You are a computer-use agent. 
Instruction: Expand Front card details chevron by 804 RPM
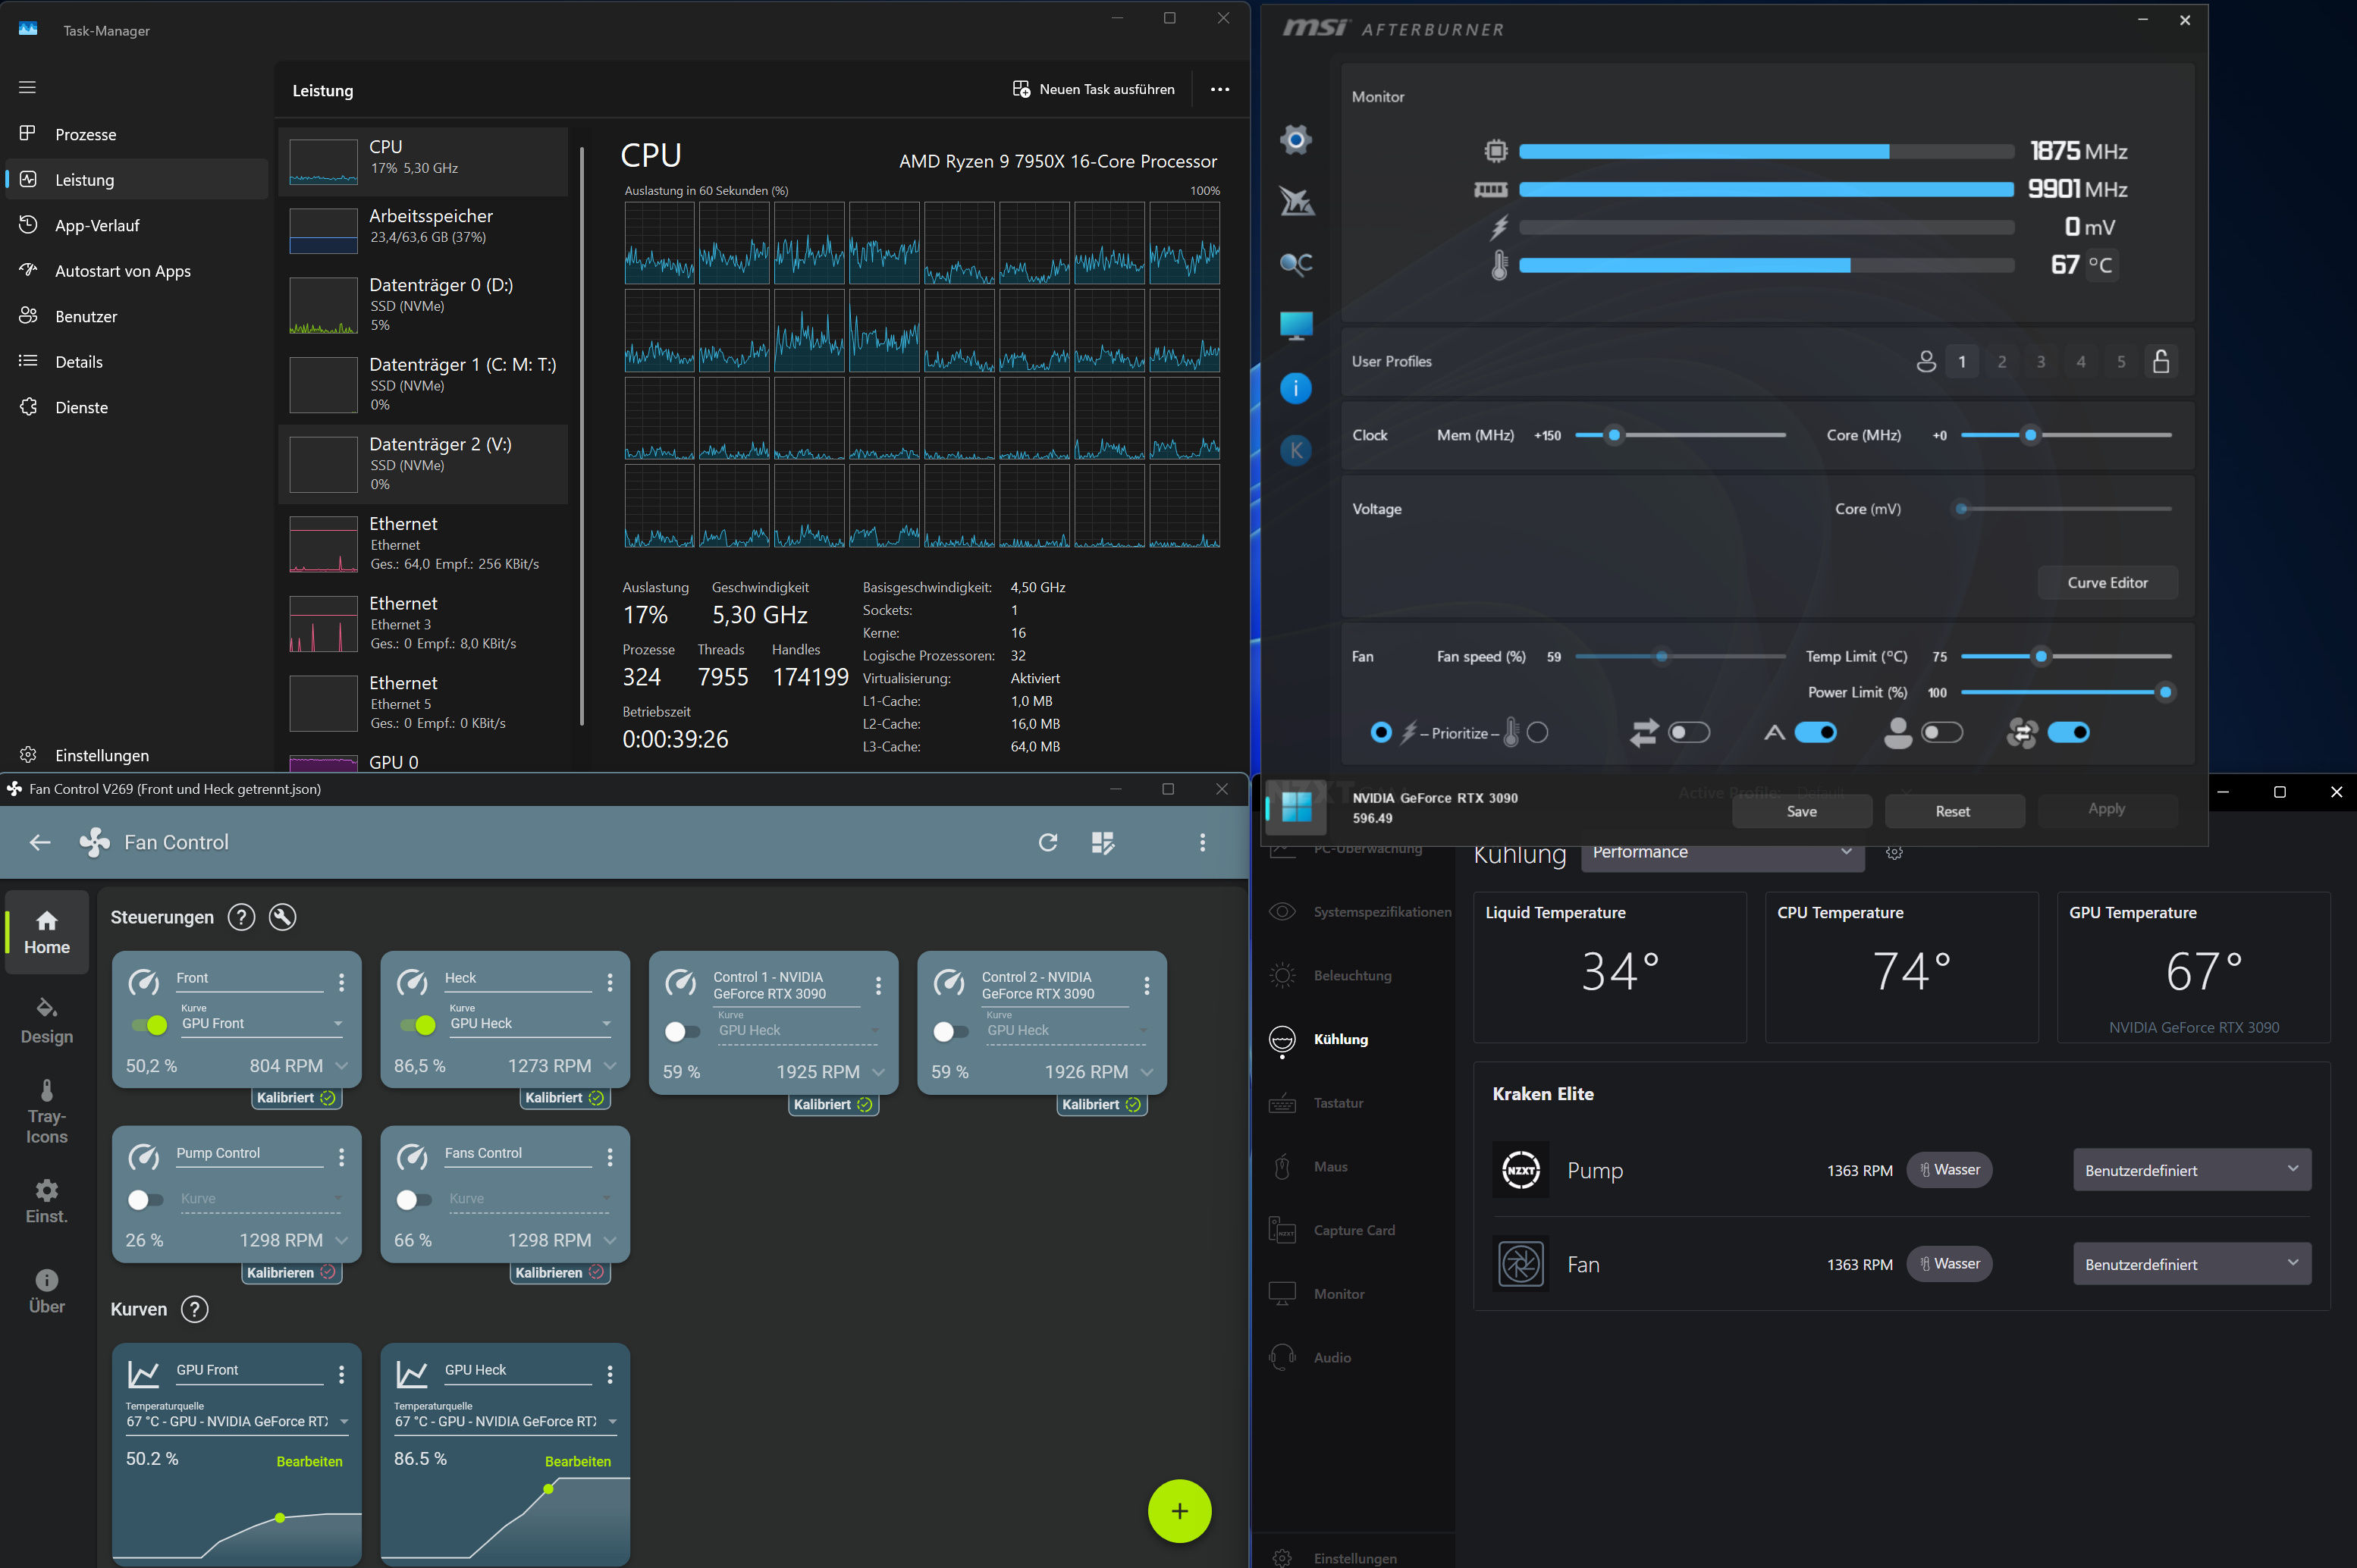click(x=342, y=1066)
